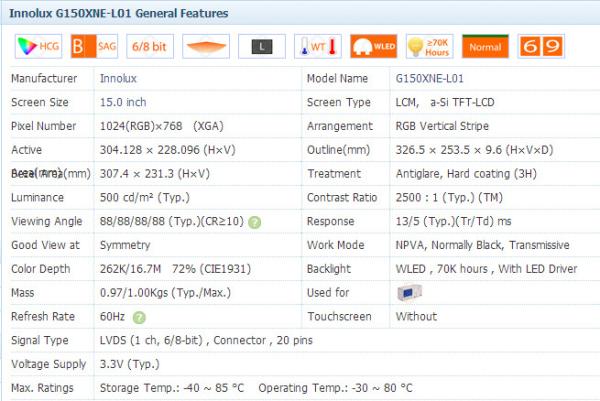Click the orange flat panel shape icon
This screenshot has height=401, width=600.
point(206,46)
